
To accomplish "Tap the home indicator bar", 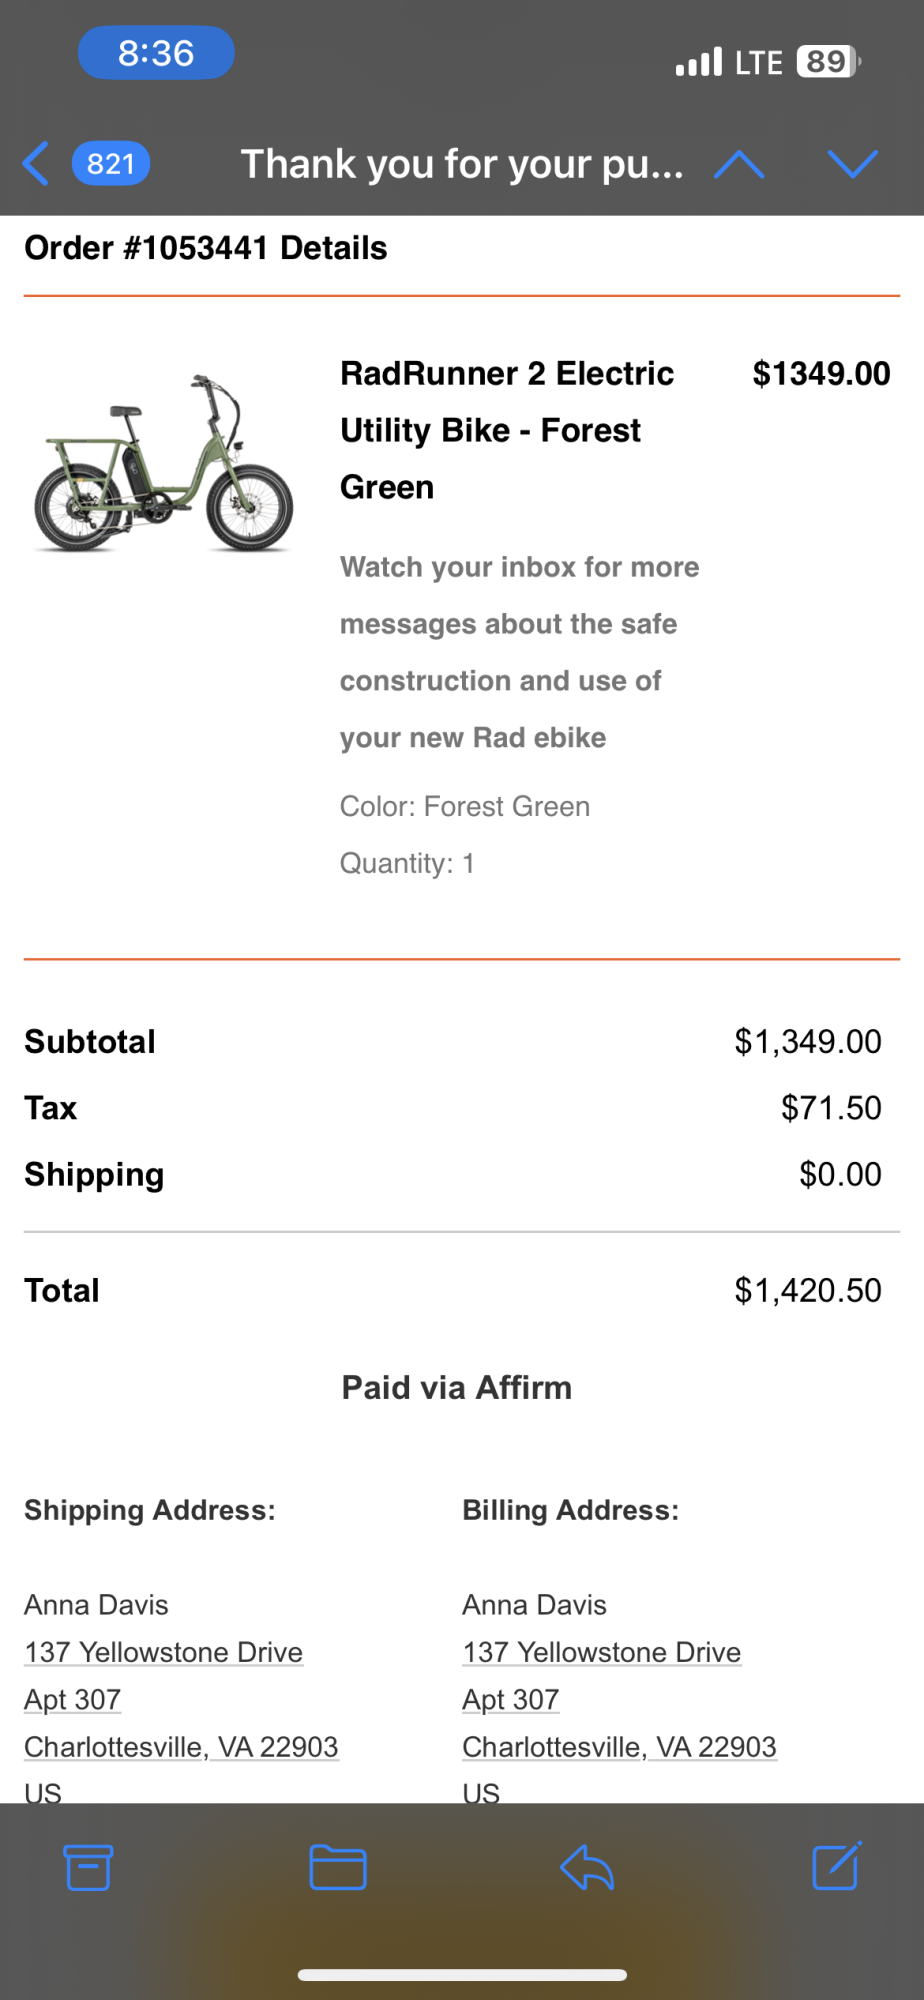I will click(462, 1975).
